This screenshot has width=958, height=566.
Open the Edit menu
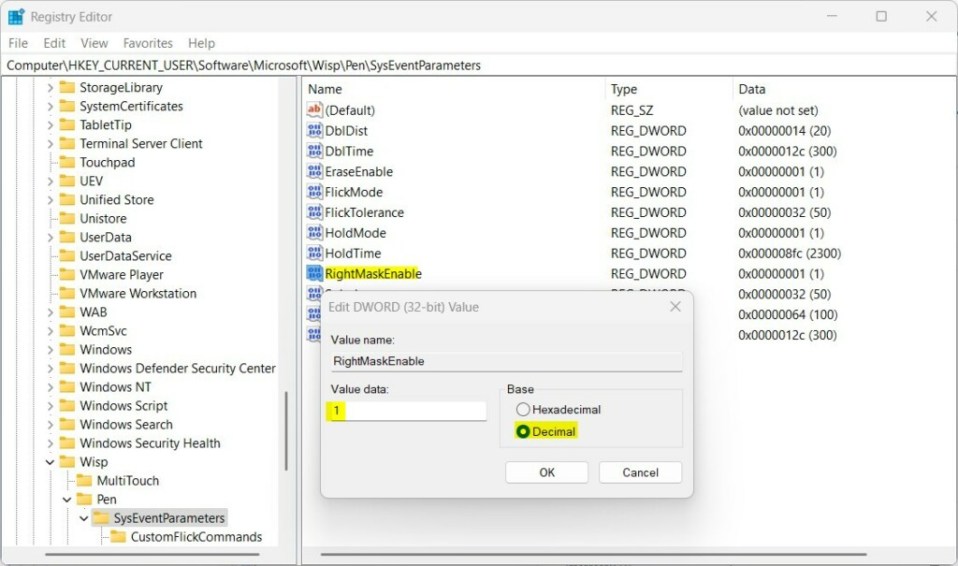point(54,43)
